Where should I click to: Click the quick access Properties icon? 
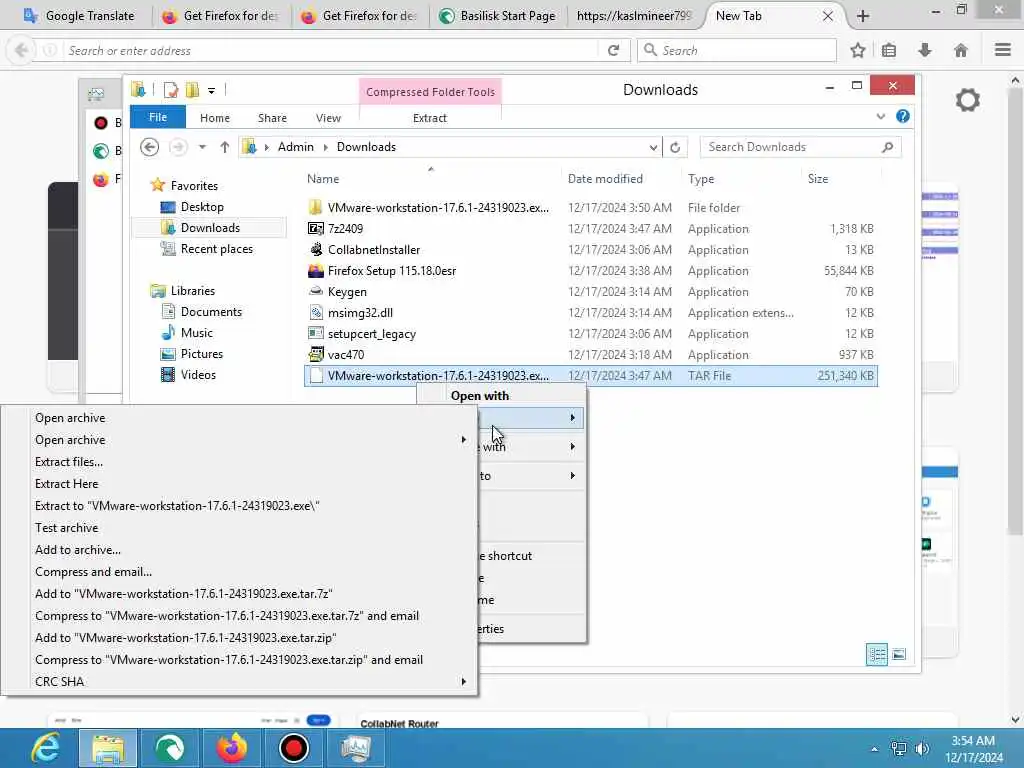[171, 90]
